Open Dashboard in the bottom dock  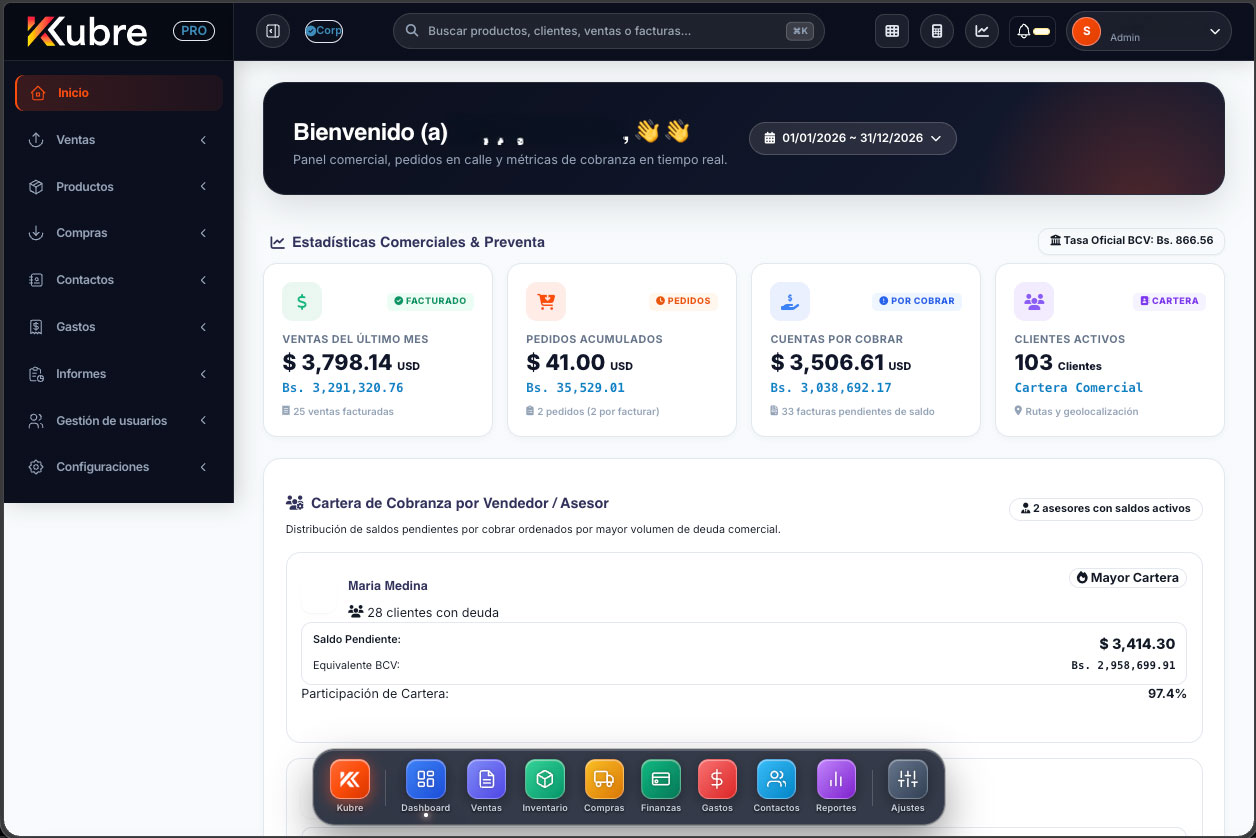pos(426,780)
